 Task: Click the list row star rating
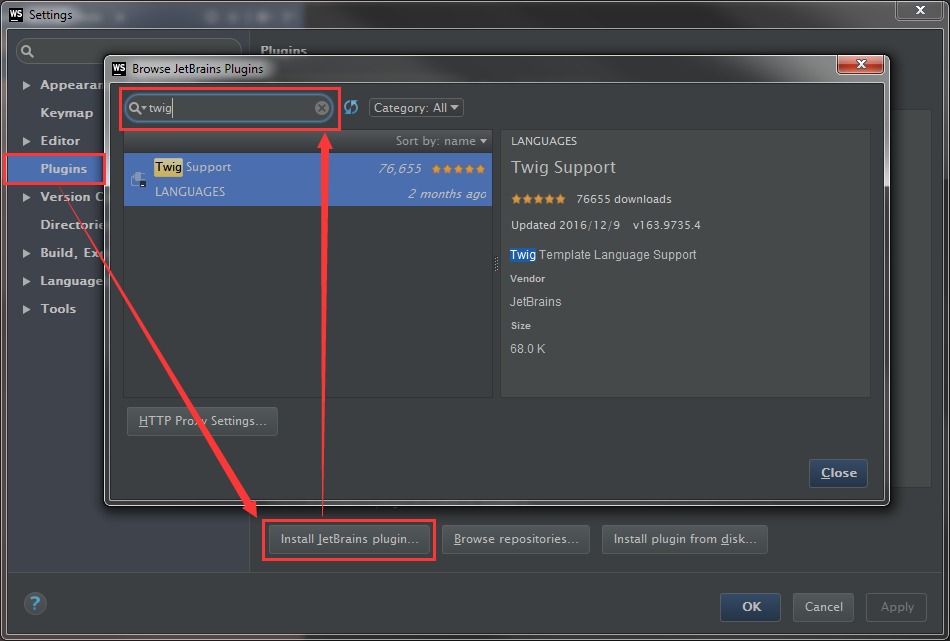[x=459, y=169]
